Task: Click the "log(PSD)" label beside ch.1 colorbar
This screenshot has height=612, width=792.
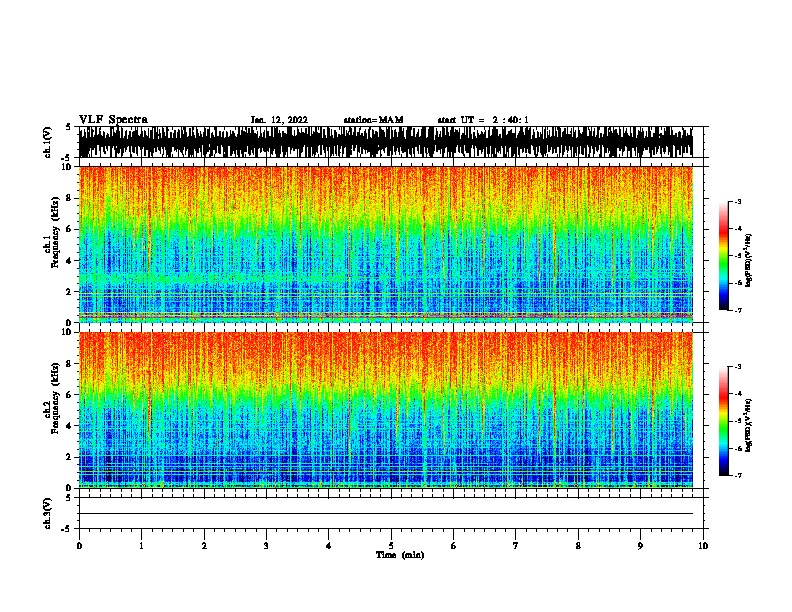Action: pyautogui.click(x=748, y=261)
